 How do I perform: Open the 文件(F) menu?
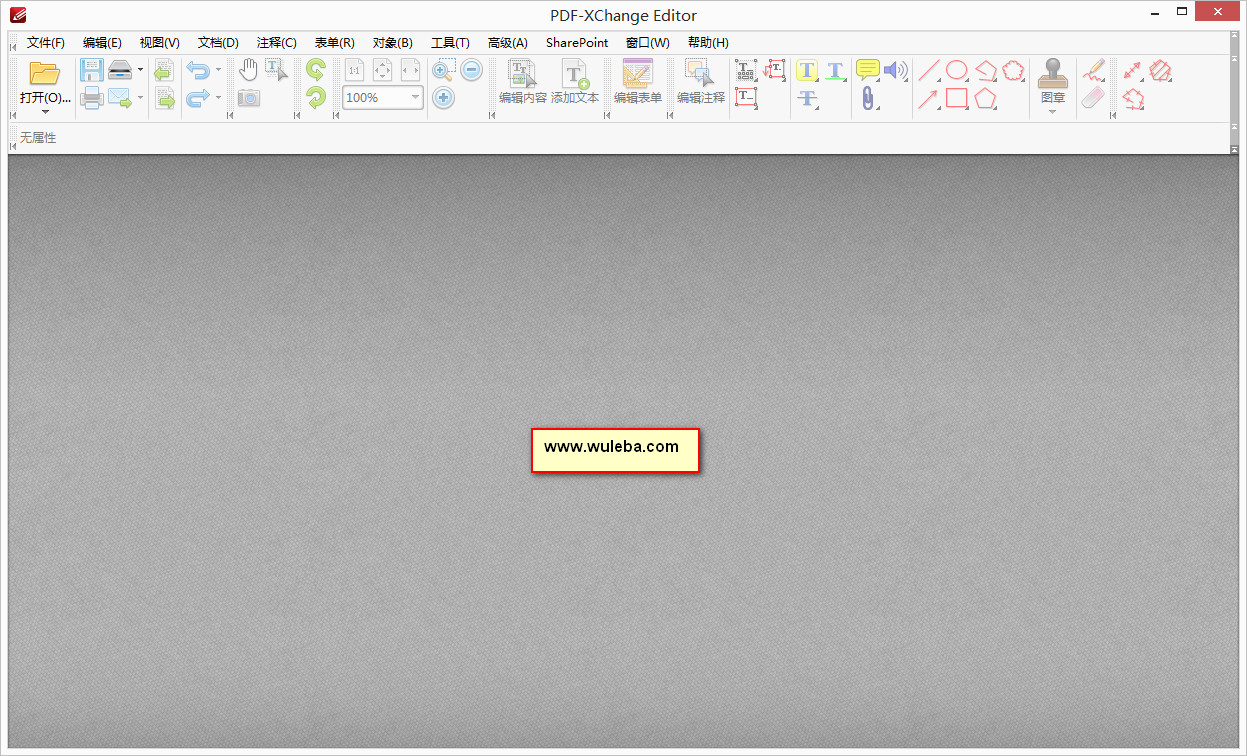[x=46, y=43]
